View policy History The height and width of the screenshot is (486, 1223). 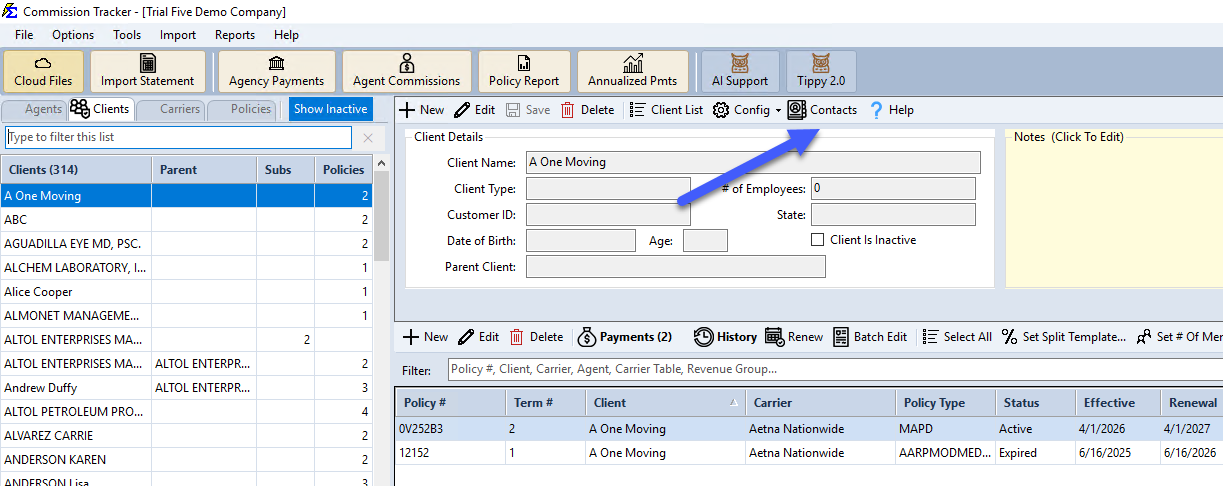pyautogui.click(x=725, y=337)
